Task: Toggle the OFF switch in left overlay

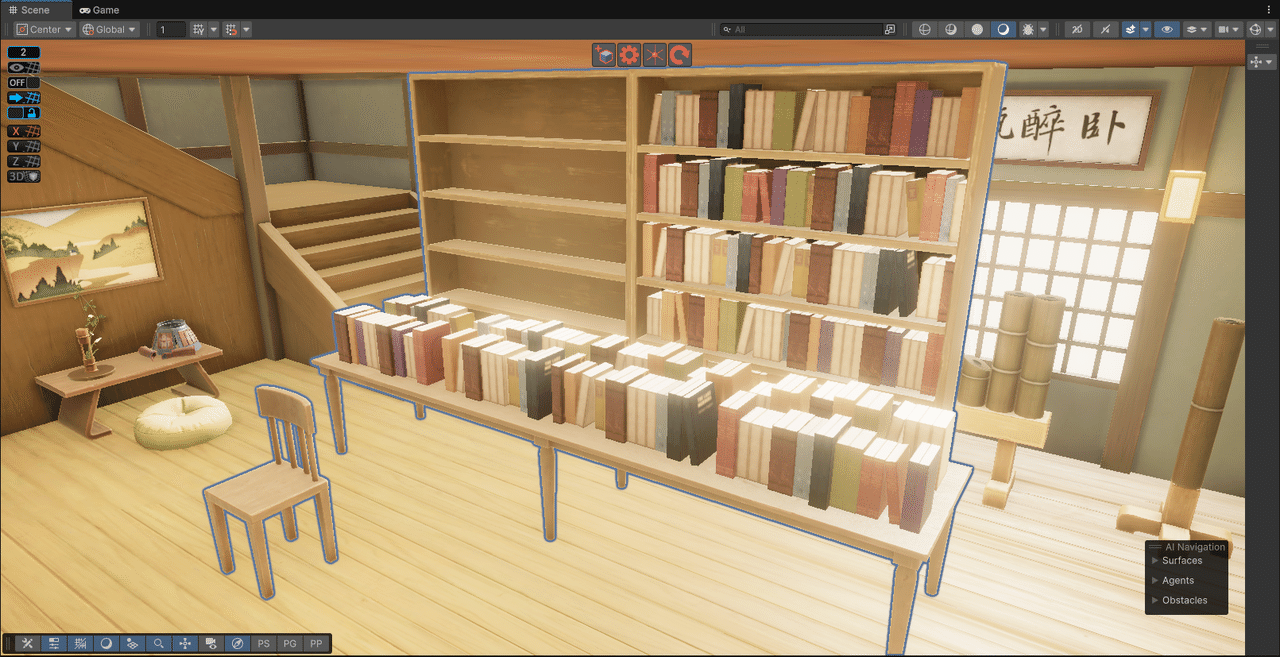Action: (x=24, y=82)
